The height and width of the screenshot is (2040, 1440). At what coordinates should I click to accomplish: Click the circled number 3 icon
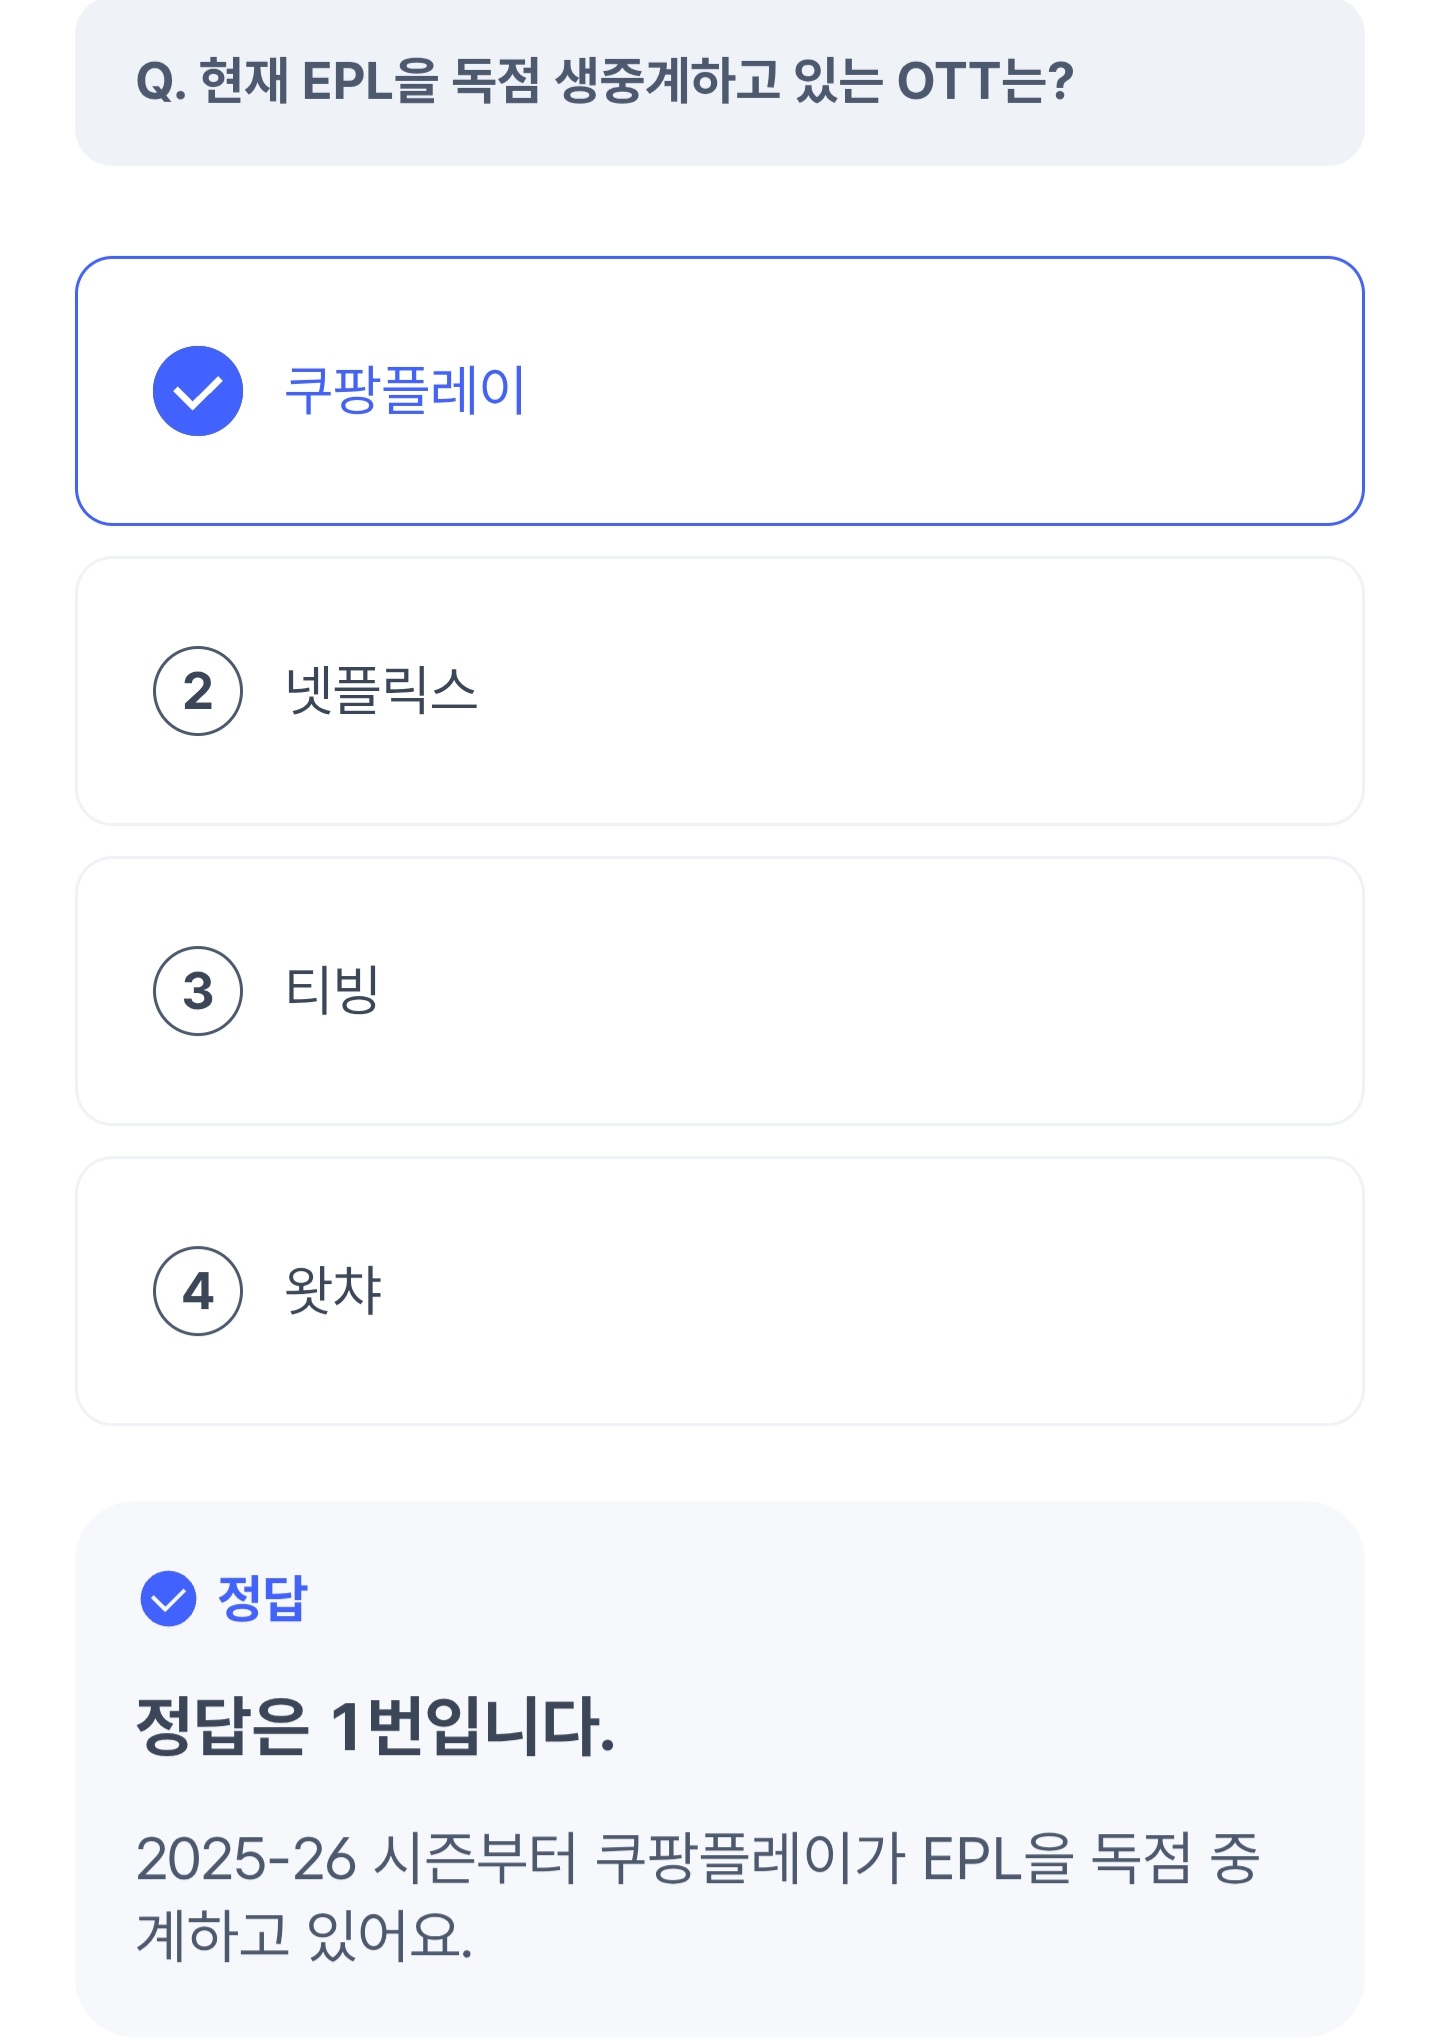(x=198, y=991)
